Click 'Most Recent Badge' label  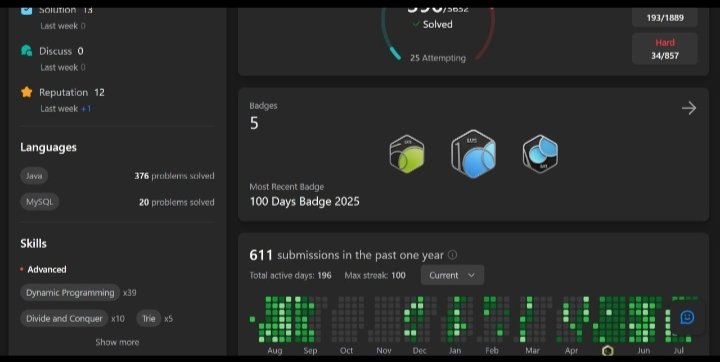(287, 187)
